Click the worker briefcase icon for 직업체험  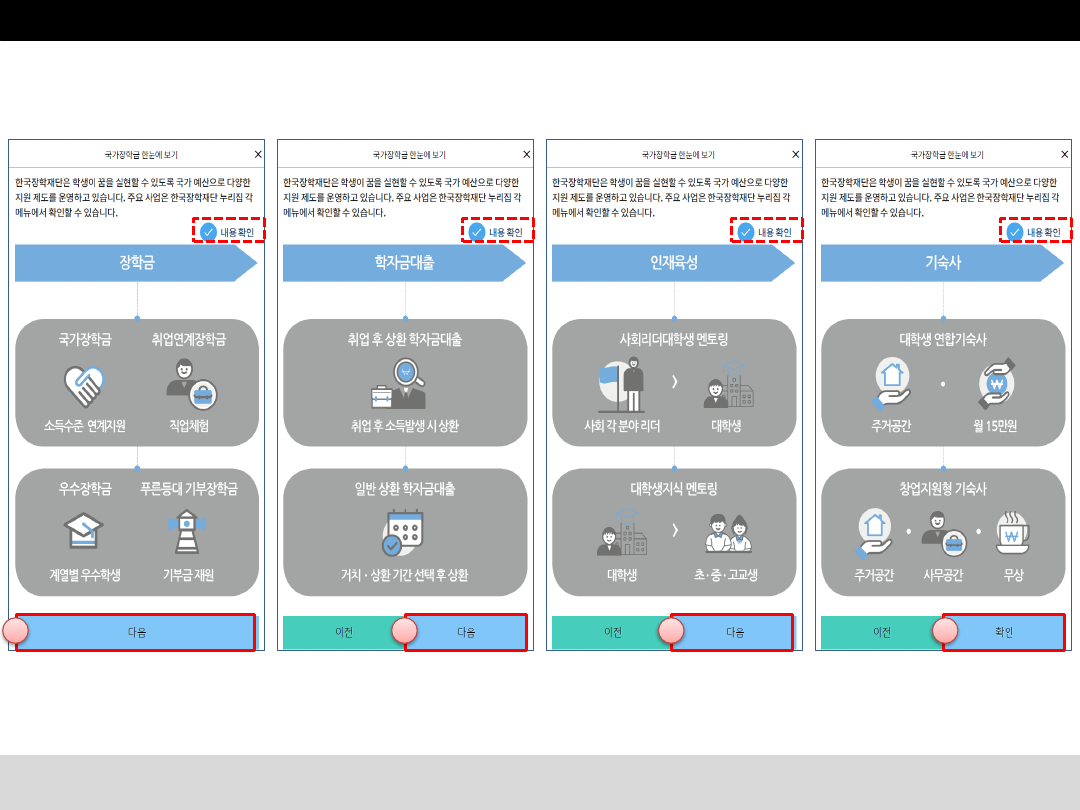point(190,385)
